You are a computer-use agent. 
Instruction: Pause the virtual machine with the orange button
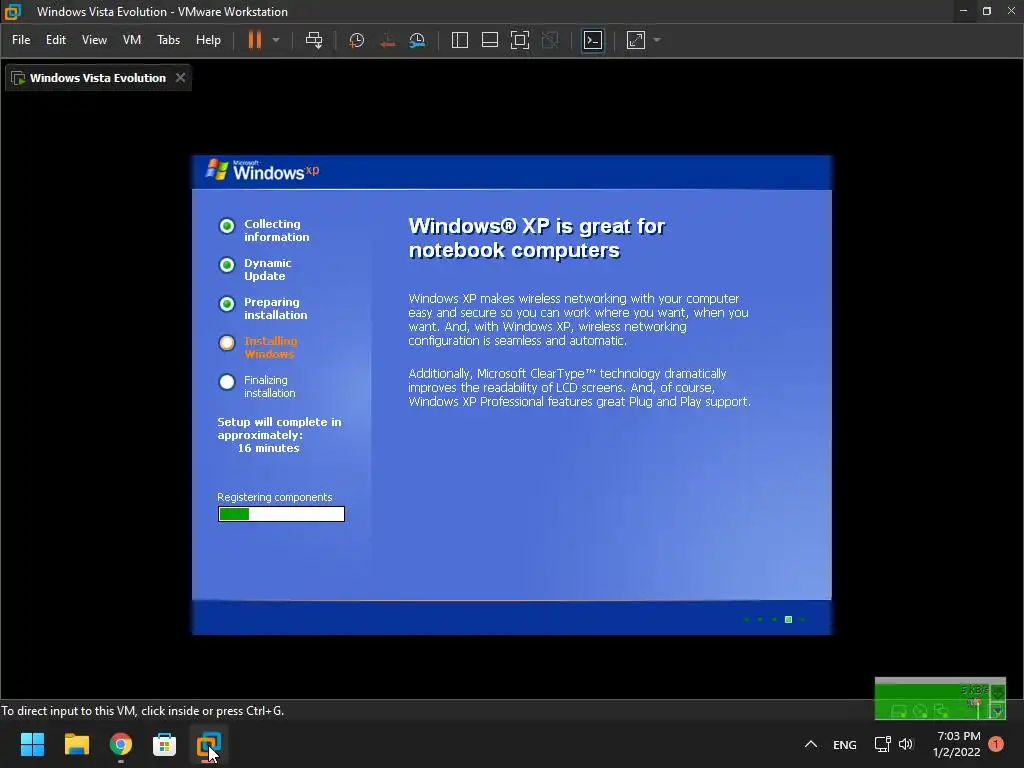255,40
